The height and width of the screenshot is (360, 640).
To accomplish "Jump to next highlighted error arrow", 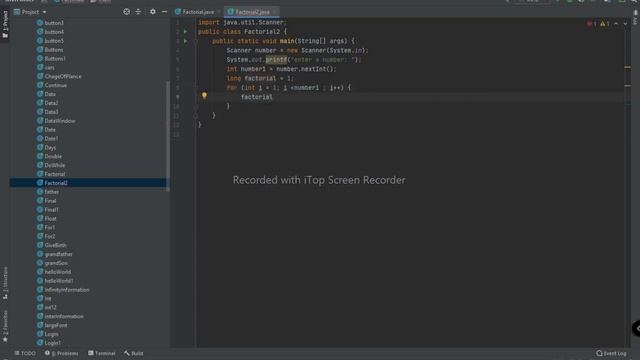I will click(x=625, y=24).
